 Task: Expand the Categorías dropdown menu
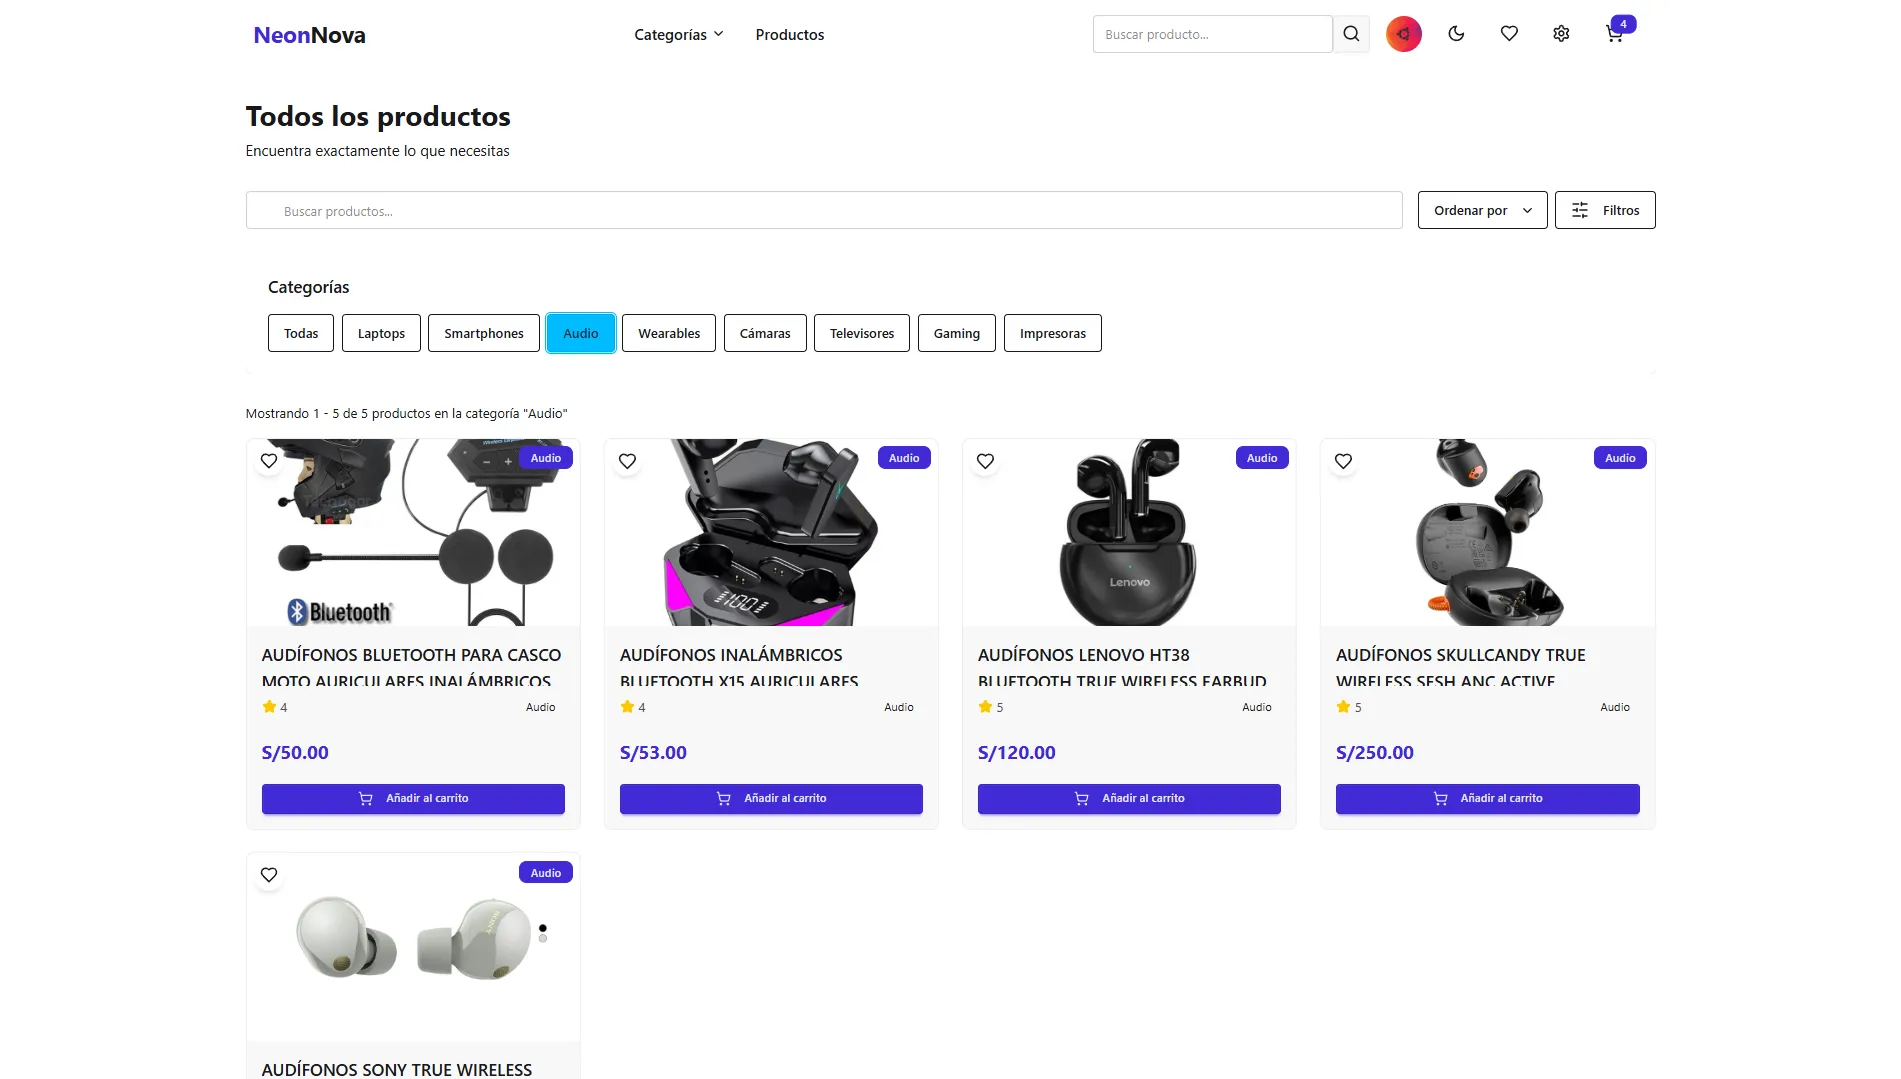click(678, 35)
